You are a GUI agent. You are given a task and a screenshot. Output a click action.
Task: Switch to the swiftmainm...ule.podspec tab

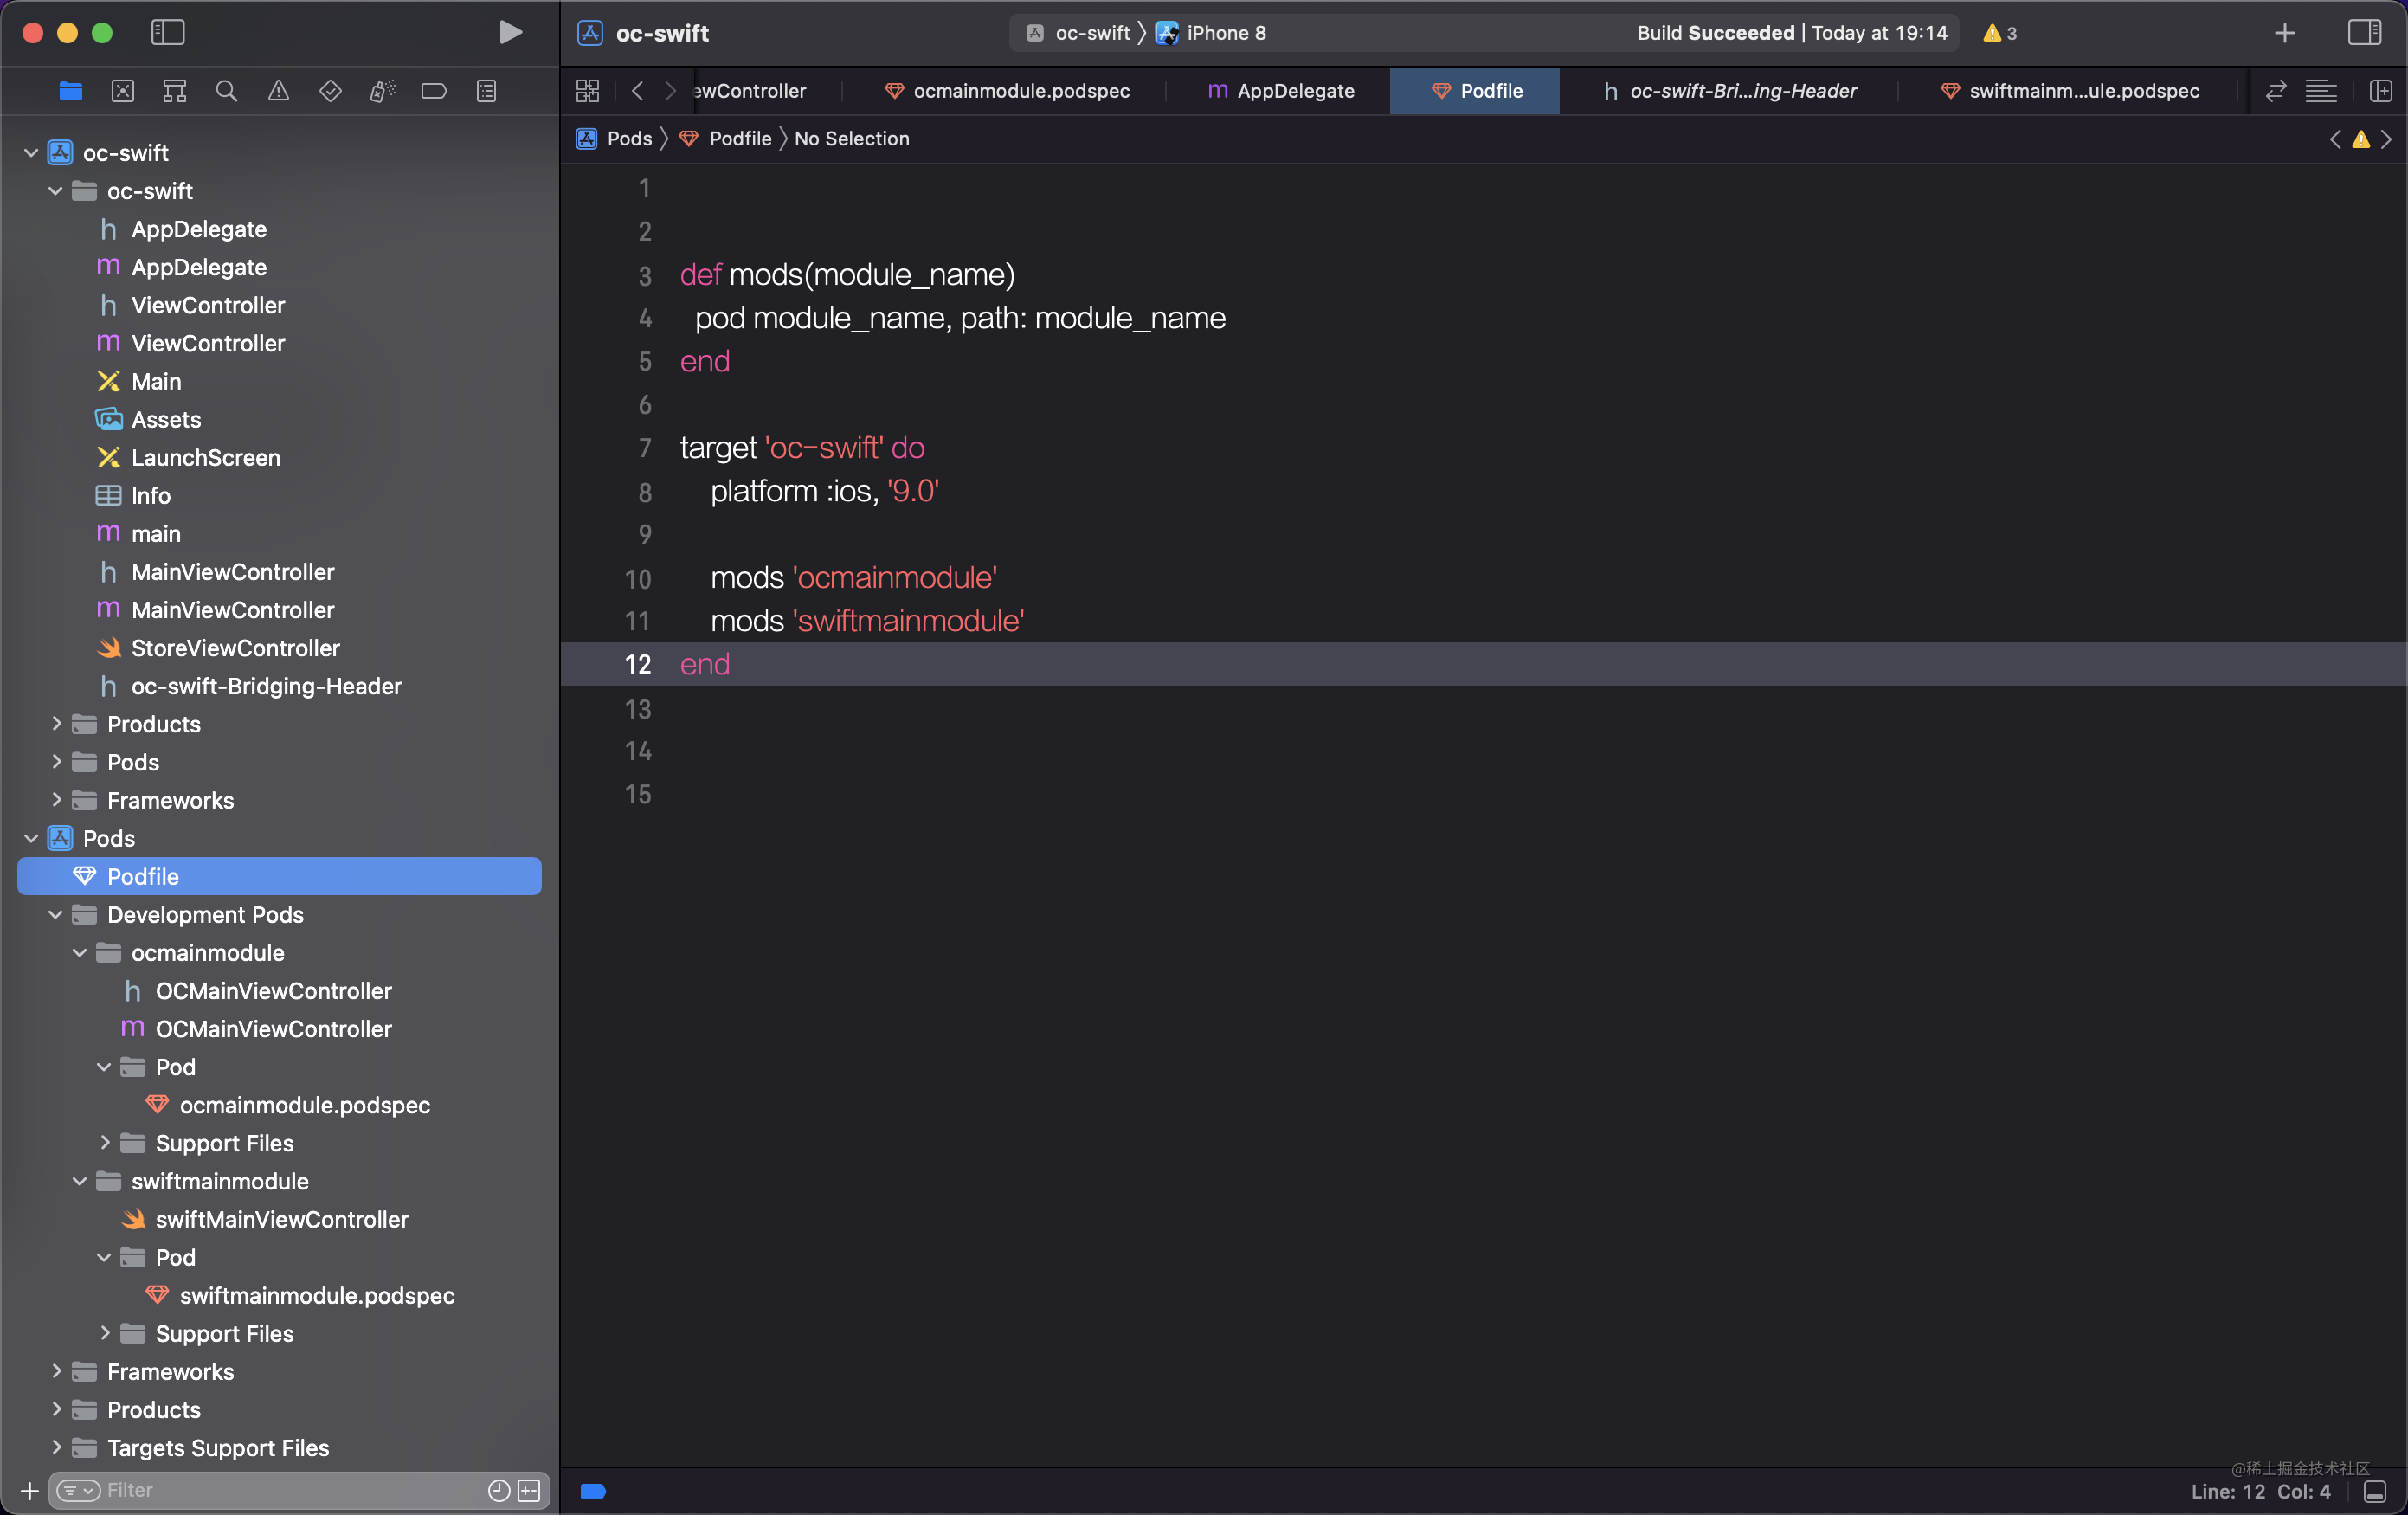2069,91
